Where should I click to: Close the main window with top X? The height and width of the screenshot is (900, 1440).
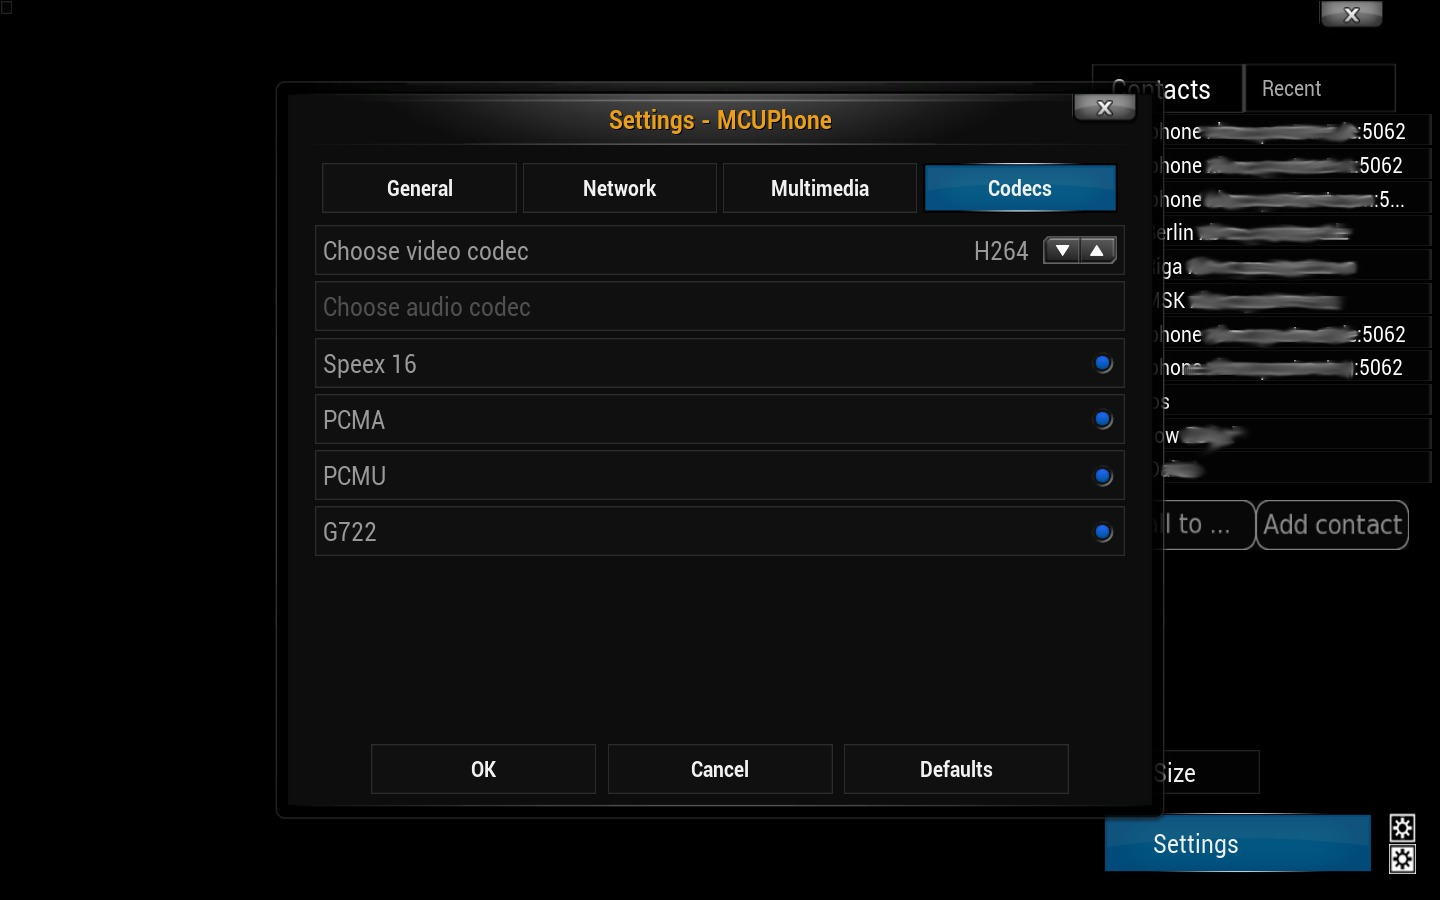[1351, 14]
